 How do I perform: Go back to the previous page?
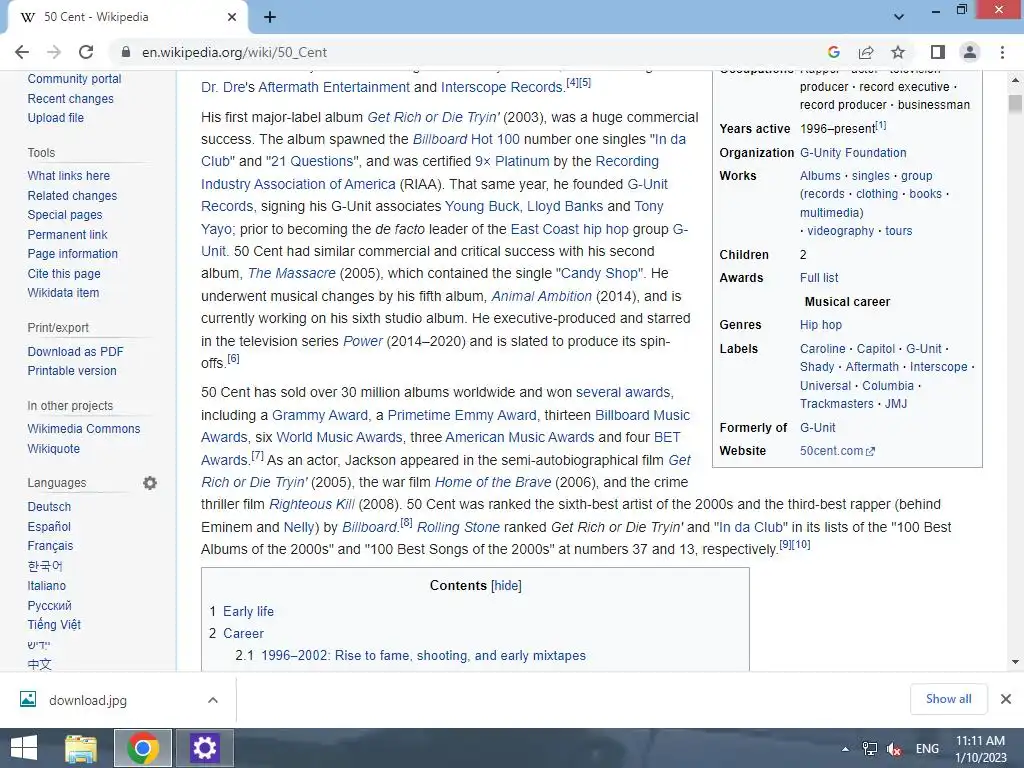[x=22, y=52]
